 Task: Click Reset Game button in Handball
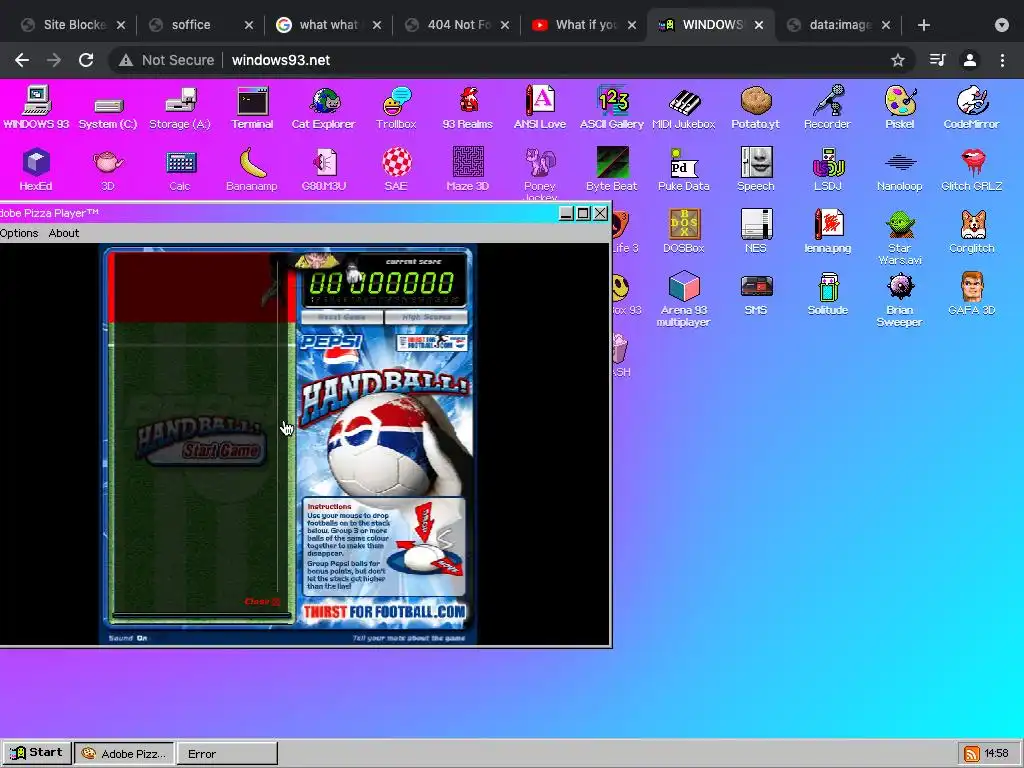342,317
